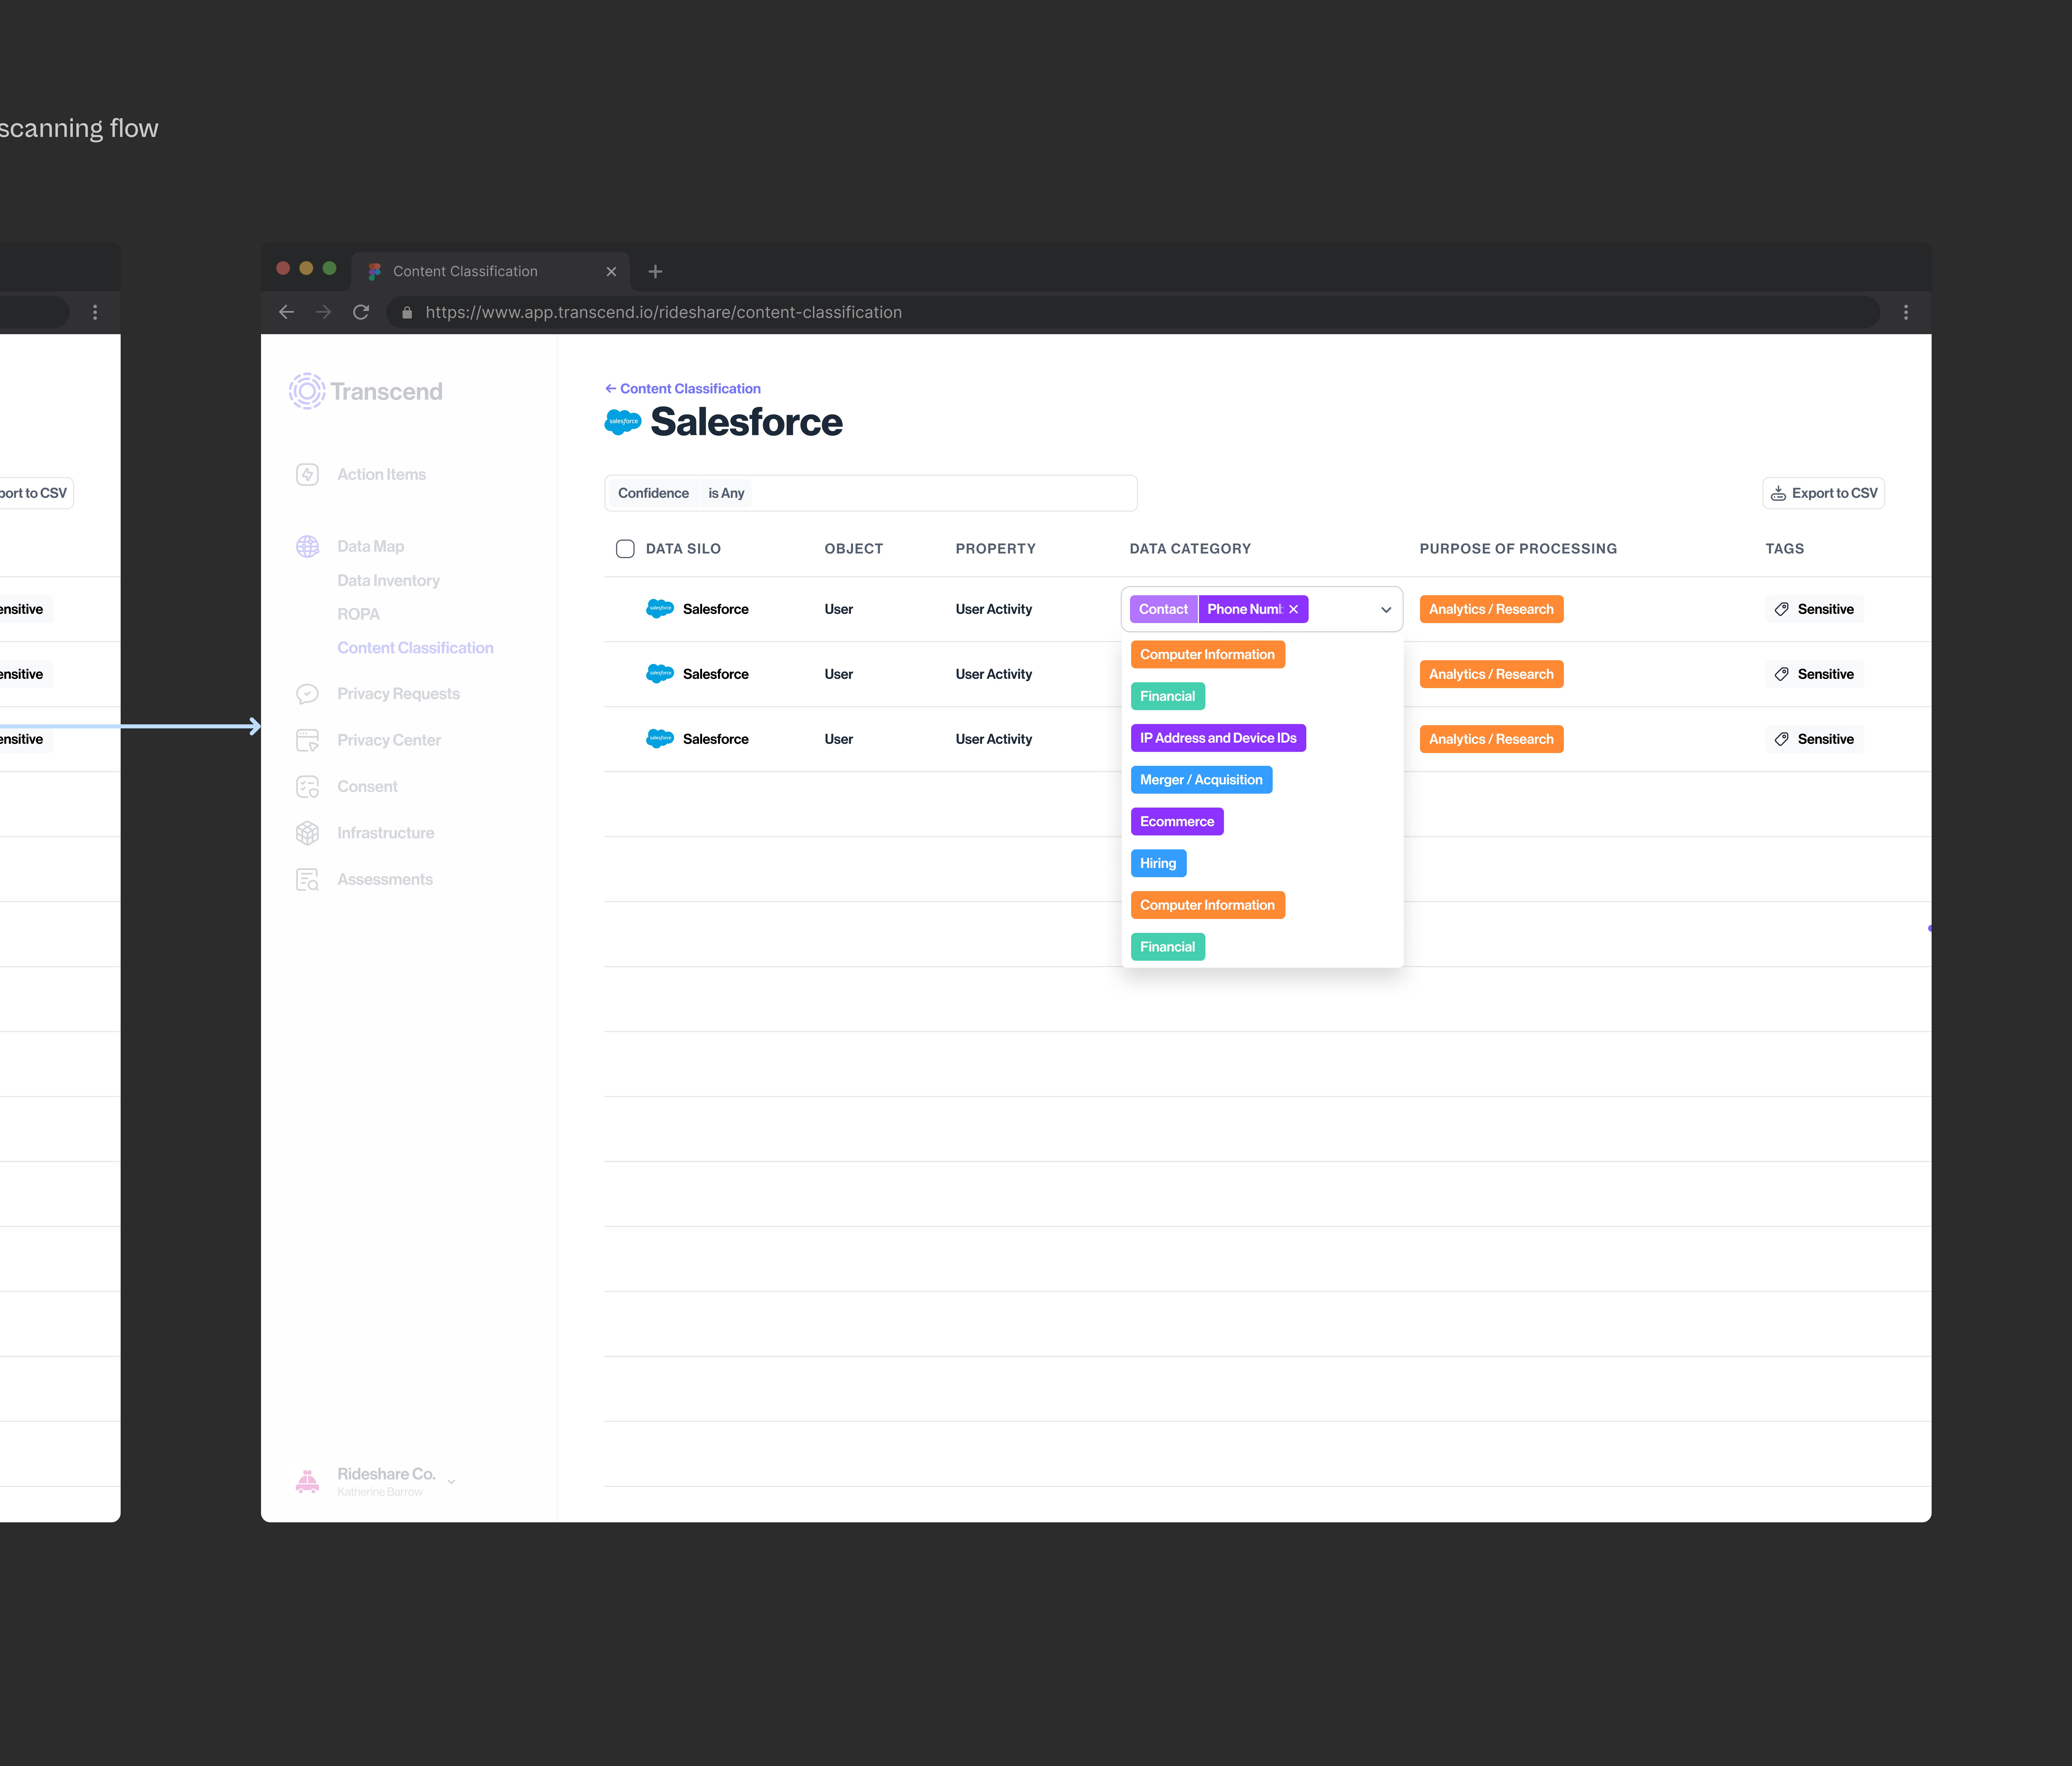This screenshot has height=1766, width=2072.
Task: Reload the page with browser refresh icon
Action: coord(361,312)
